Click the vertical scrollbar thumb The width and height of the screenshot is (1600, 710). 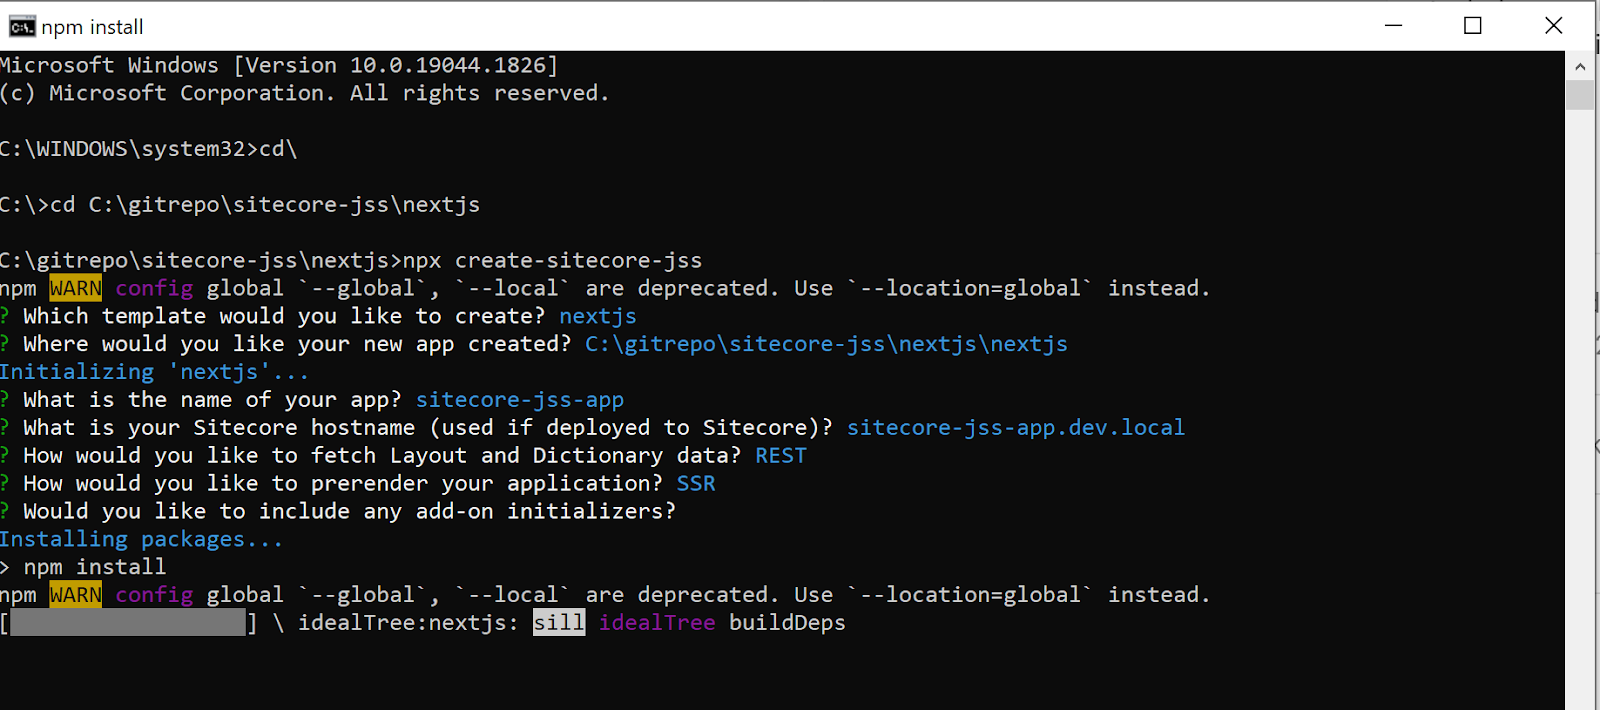(1580, 95)
